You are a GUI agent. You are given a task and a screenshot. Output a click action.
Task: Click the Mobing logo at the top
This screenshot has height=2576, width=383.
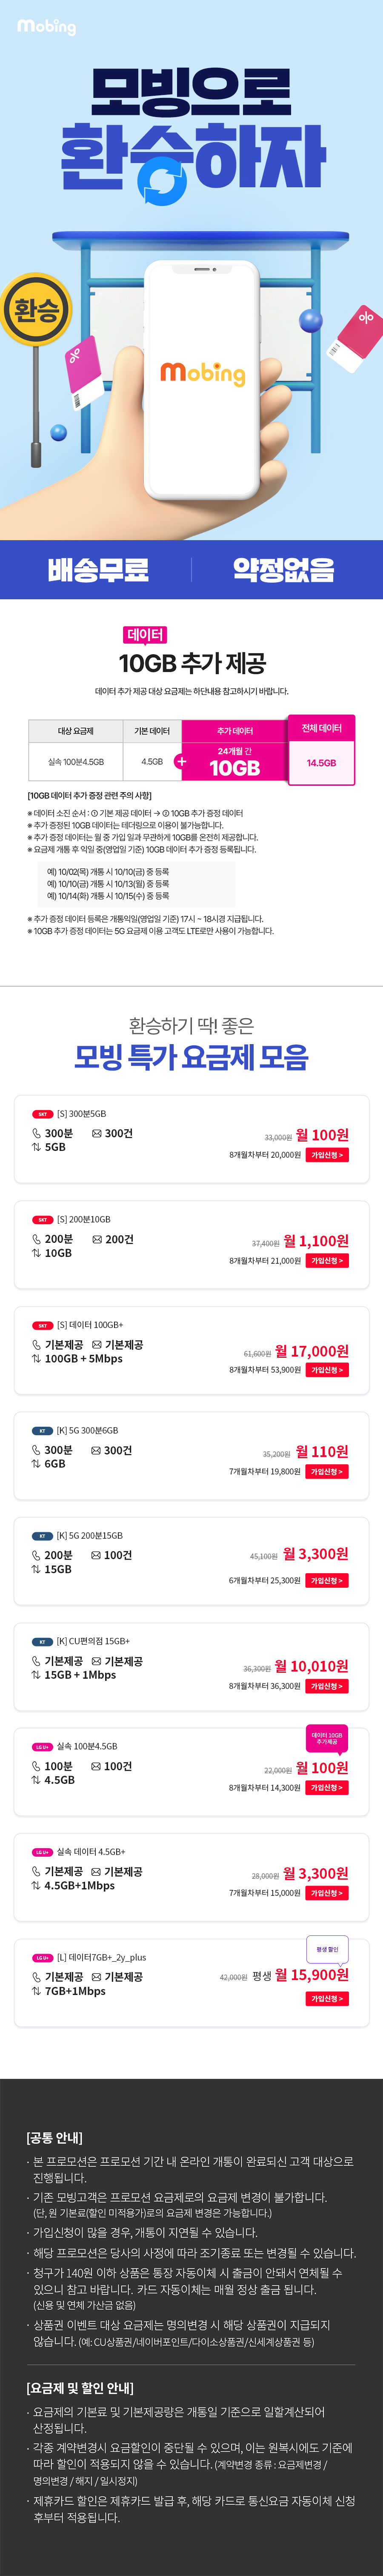point(46,27)
